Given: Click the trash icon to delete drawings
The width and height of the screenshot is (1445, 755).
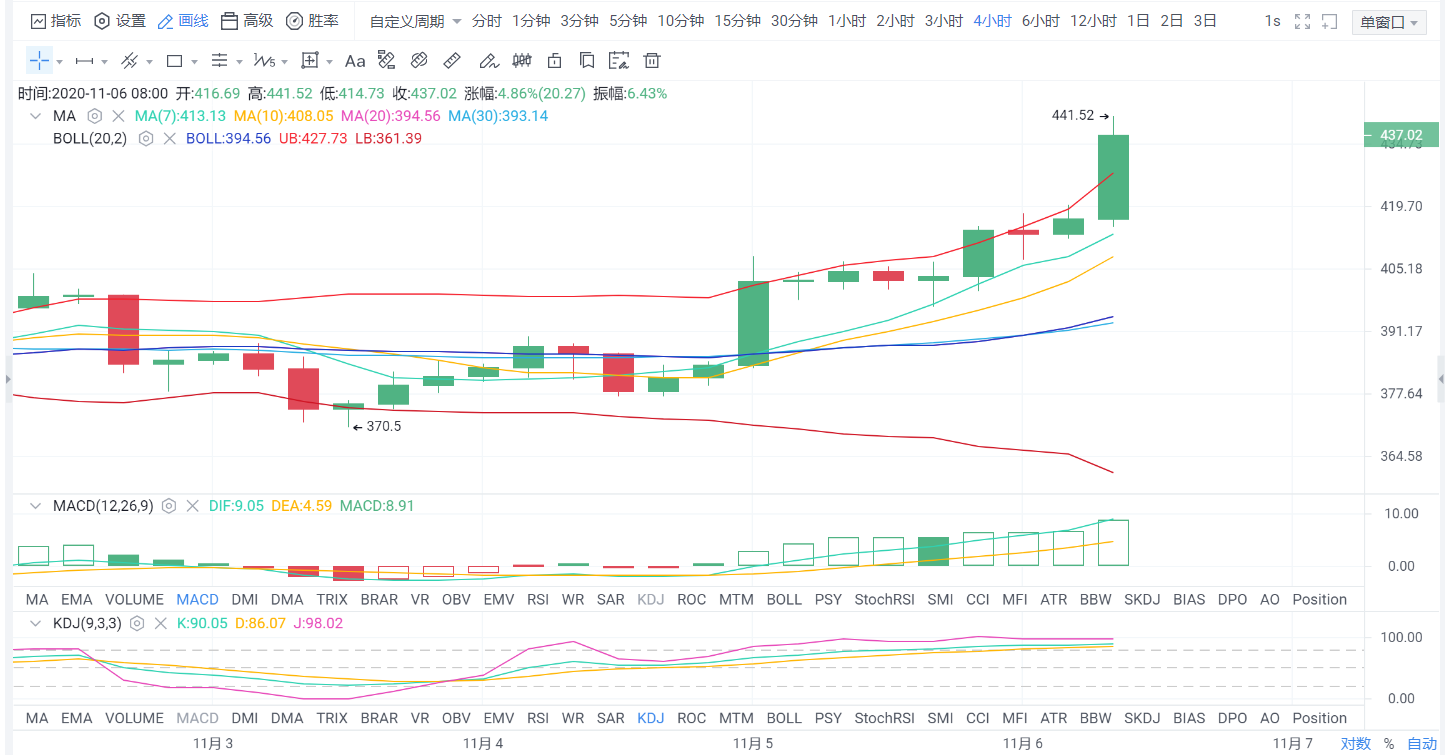Looking at the screenshot, I should (x=652, y=61).
